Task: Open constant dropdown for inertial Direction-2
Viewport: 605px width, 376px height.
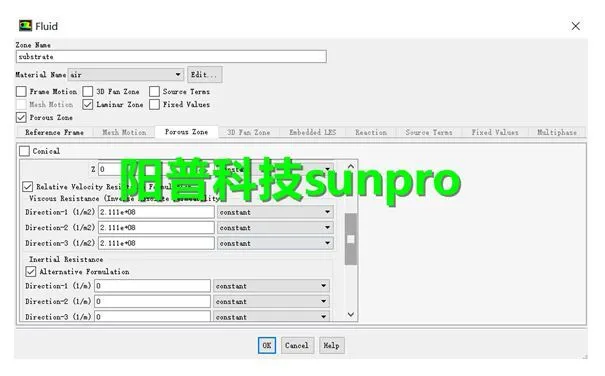Action: click(271, 301)
